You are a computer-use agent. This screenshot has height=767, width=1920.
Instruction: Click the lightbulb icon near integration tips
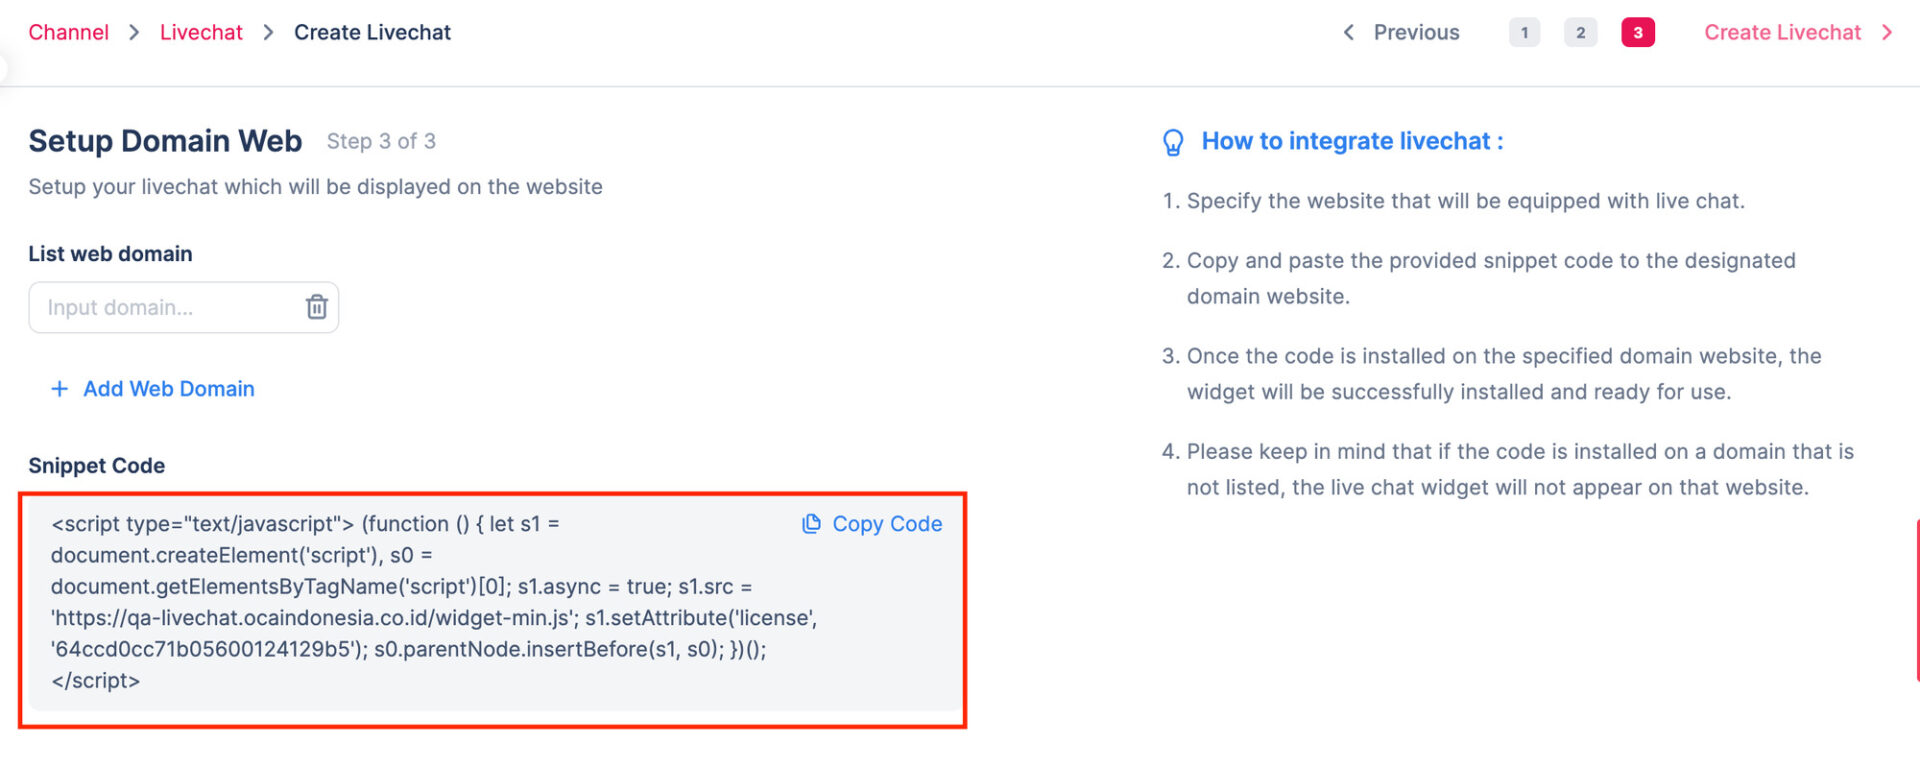[1173, 142]
